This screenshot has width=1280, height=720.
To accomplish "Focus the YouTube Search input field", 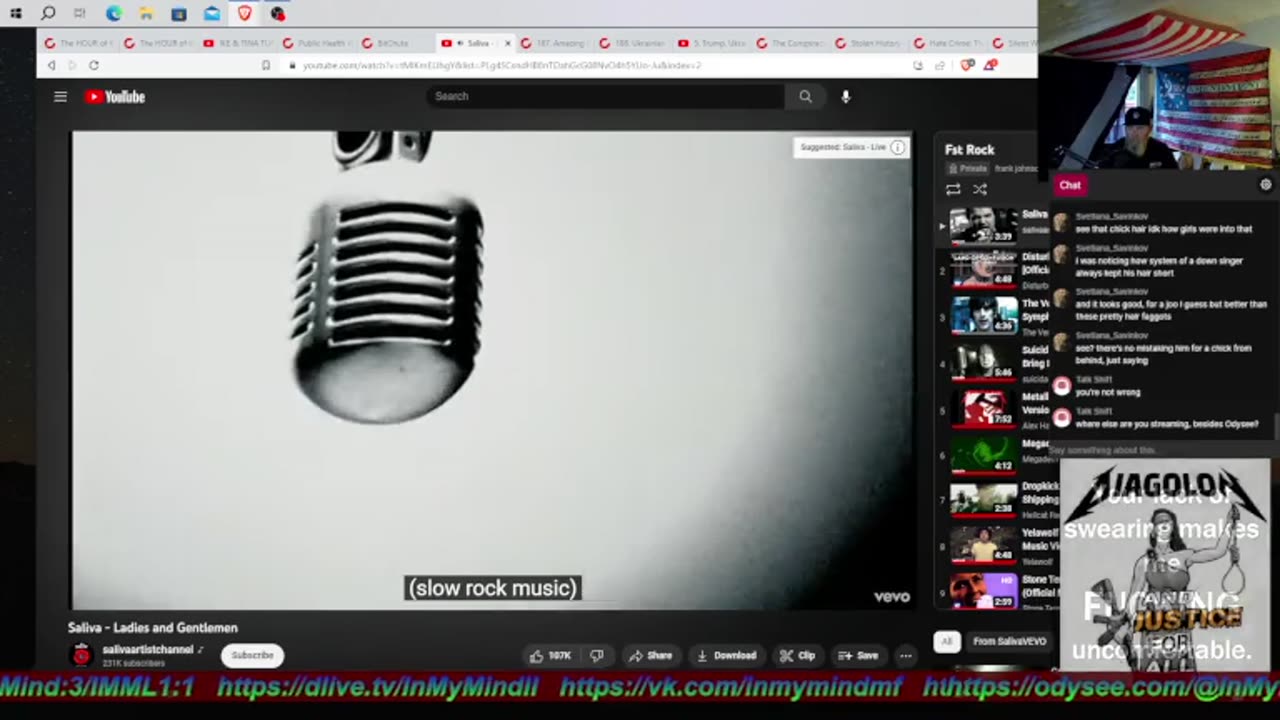I will (x=606, y=96).
